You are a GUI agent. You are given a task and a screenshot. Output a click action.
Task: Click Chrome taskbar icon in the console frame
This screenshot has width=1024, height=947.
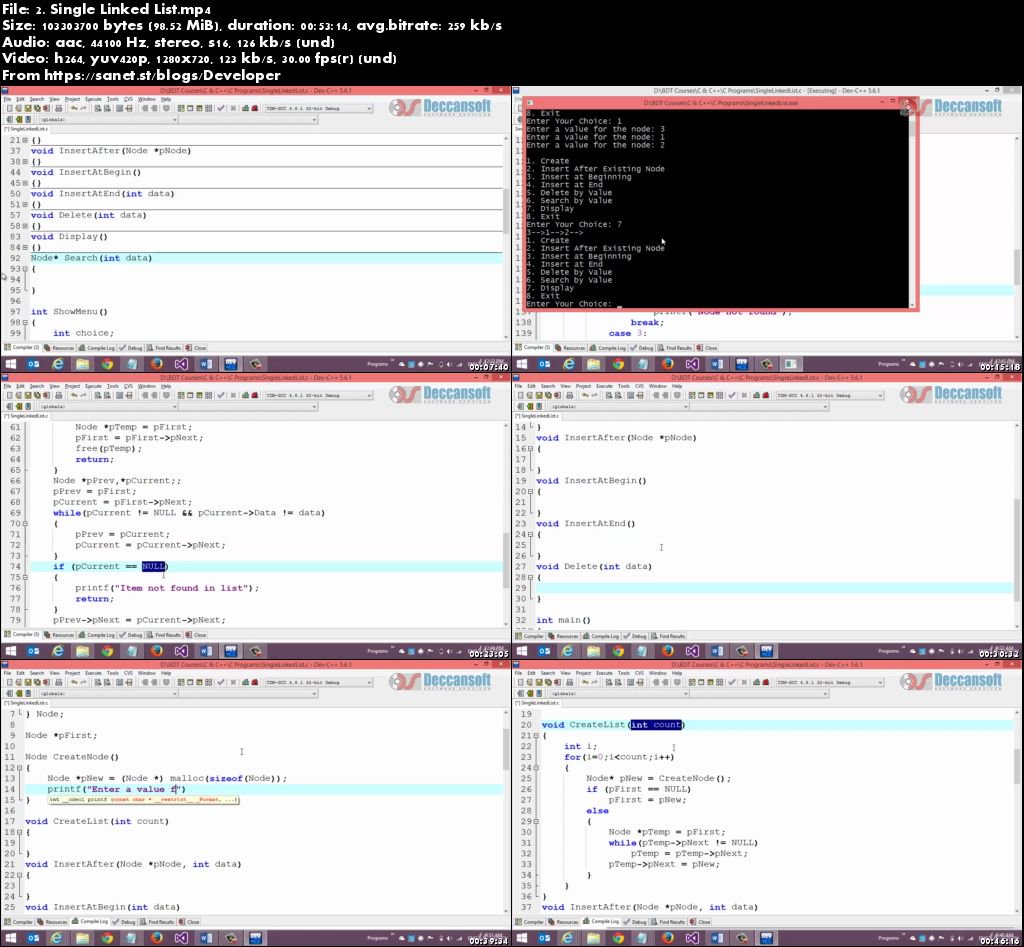[618, 364]
